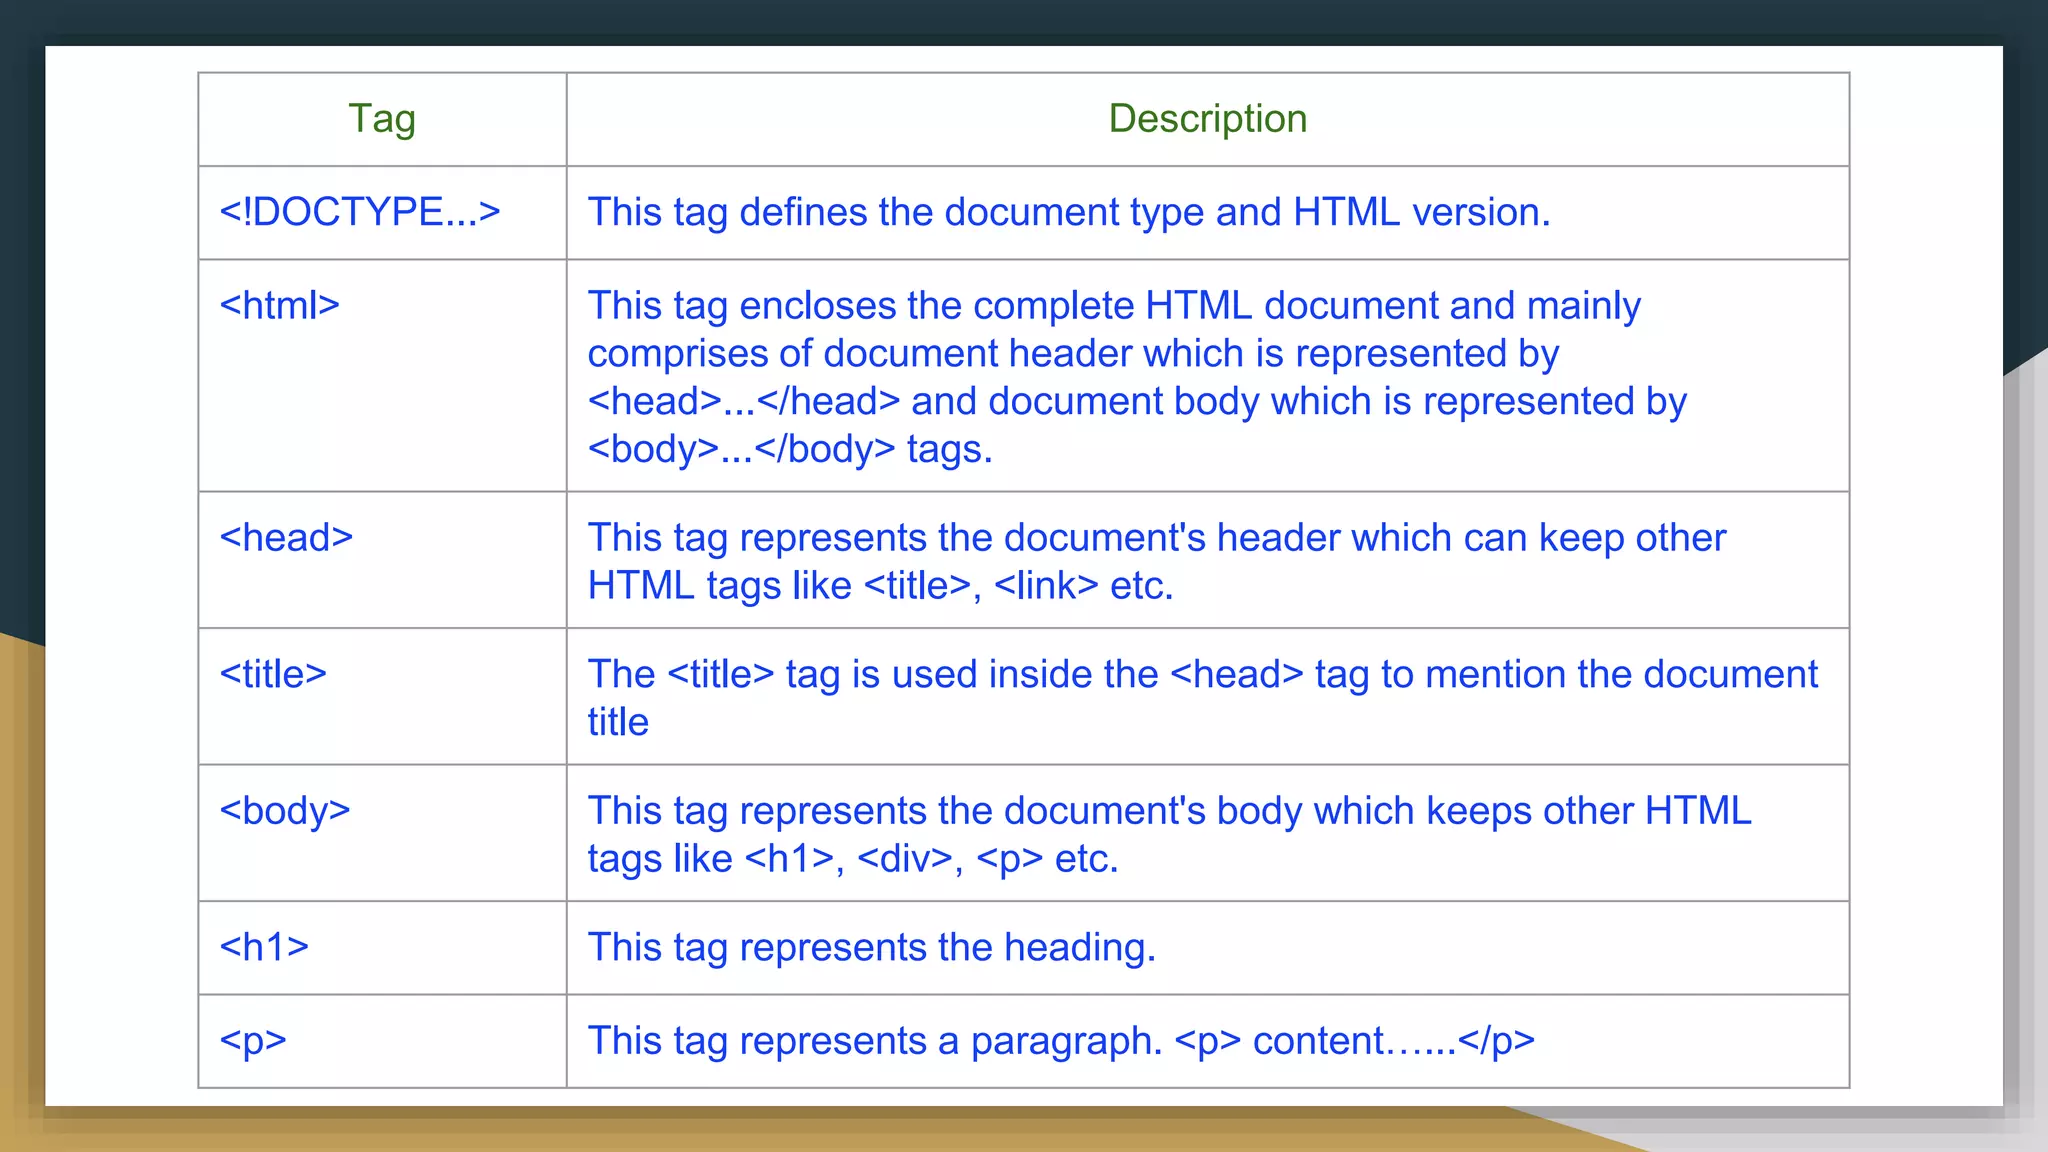The height and width of the screenshot is (1152, 2048).
Task: Click the text '<head>...</head>' in html description
Action: point(744,401)
